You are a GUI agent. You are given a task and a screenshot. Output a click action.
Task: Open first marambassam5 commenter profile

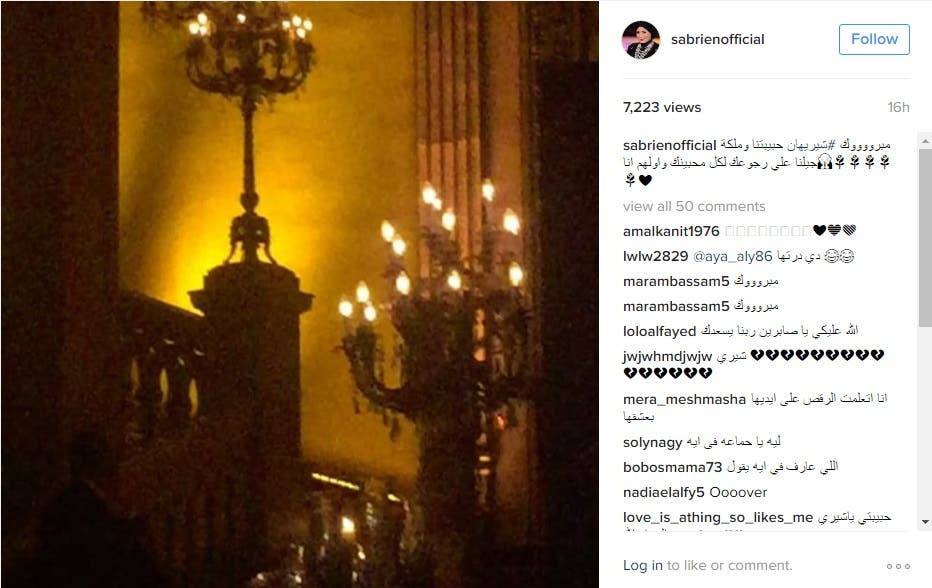pos(676,281)
